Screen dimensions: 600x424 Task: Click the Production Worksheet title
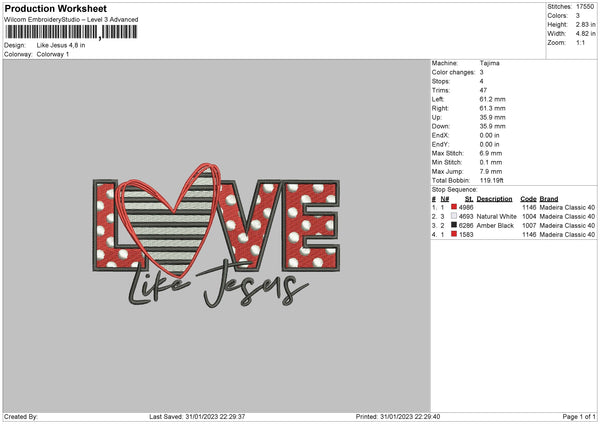(x=55, y=8)
